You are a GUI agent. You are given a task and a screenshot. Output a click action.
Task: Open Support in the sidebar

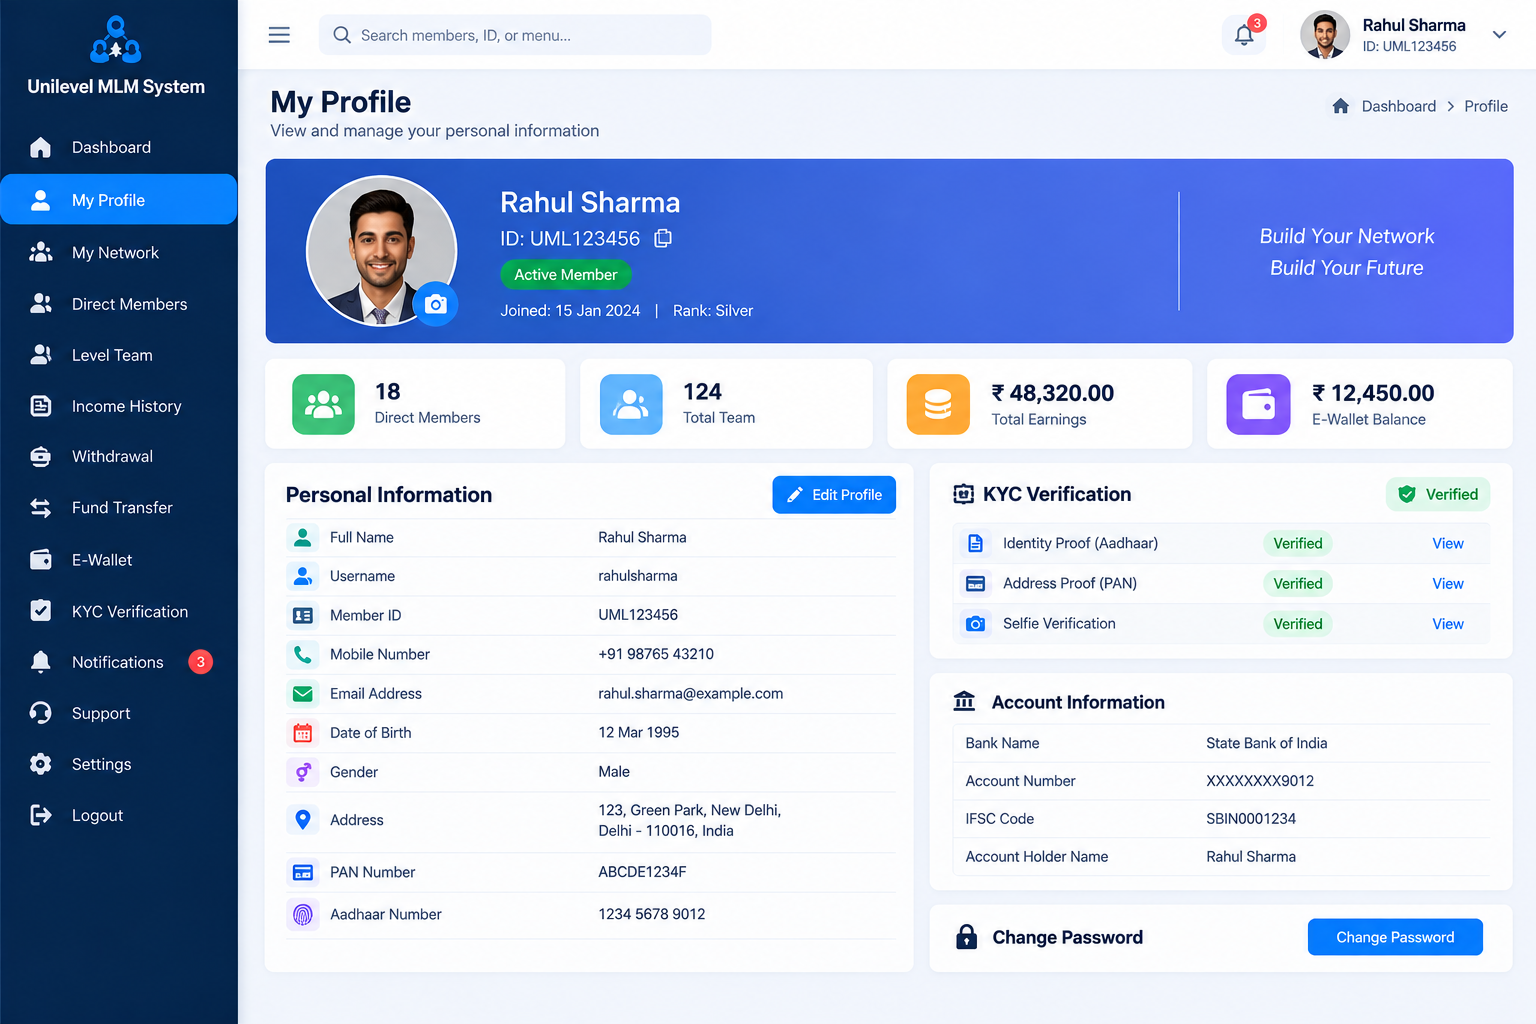coord(119,713)
